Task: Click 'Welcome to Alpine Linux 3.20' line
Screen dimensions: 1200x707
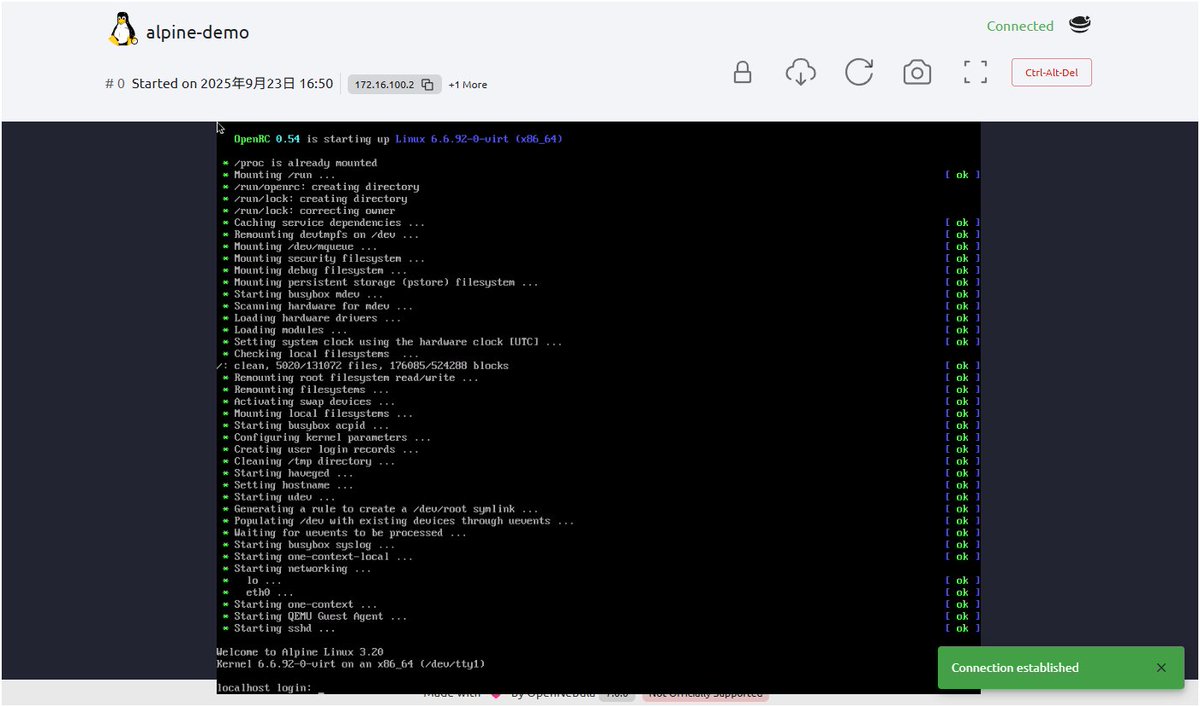Action: pos(300,652)
